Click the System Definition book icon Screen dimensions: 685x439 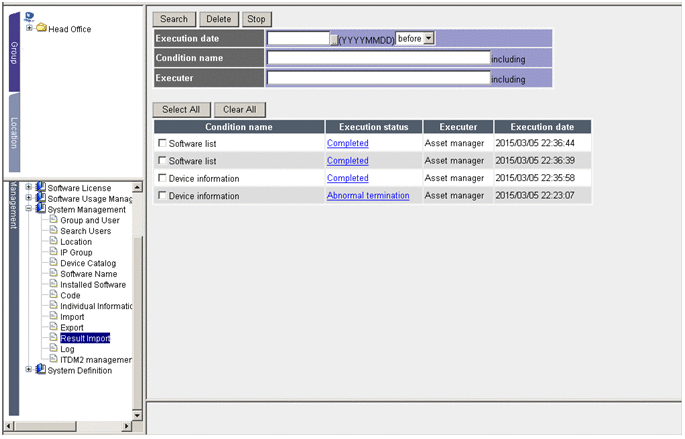[x=41, y=370]
